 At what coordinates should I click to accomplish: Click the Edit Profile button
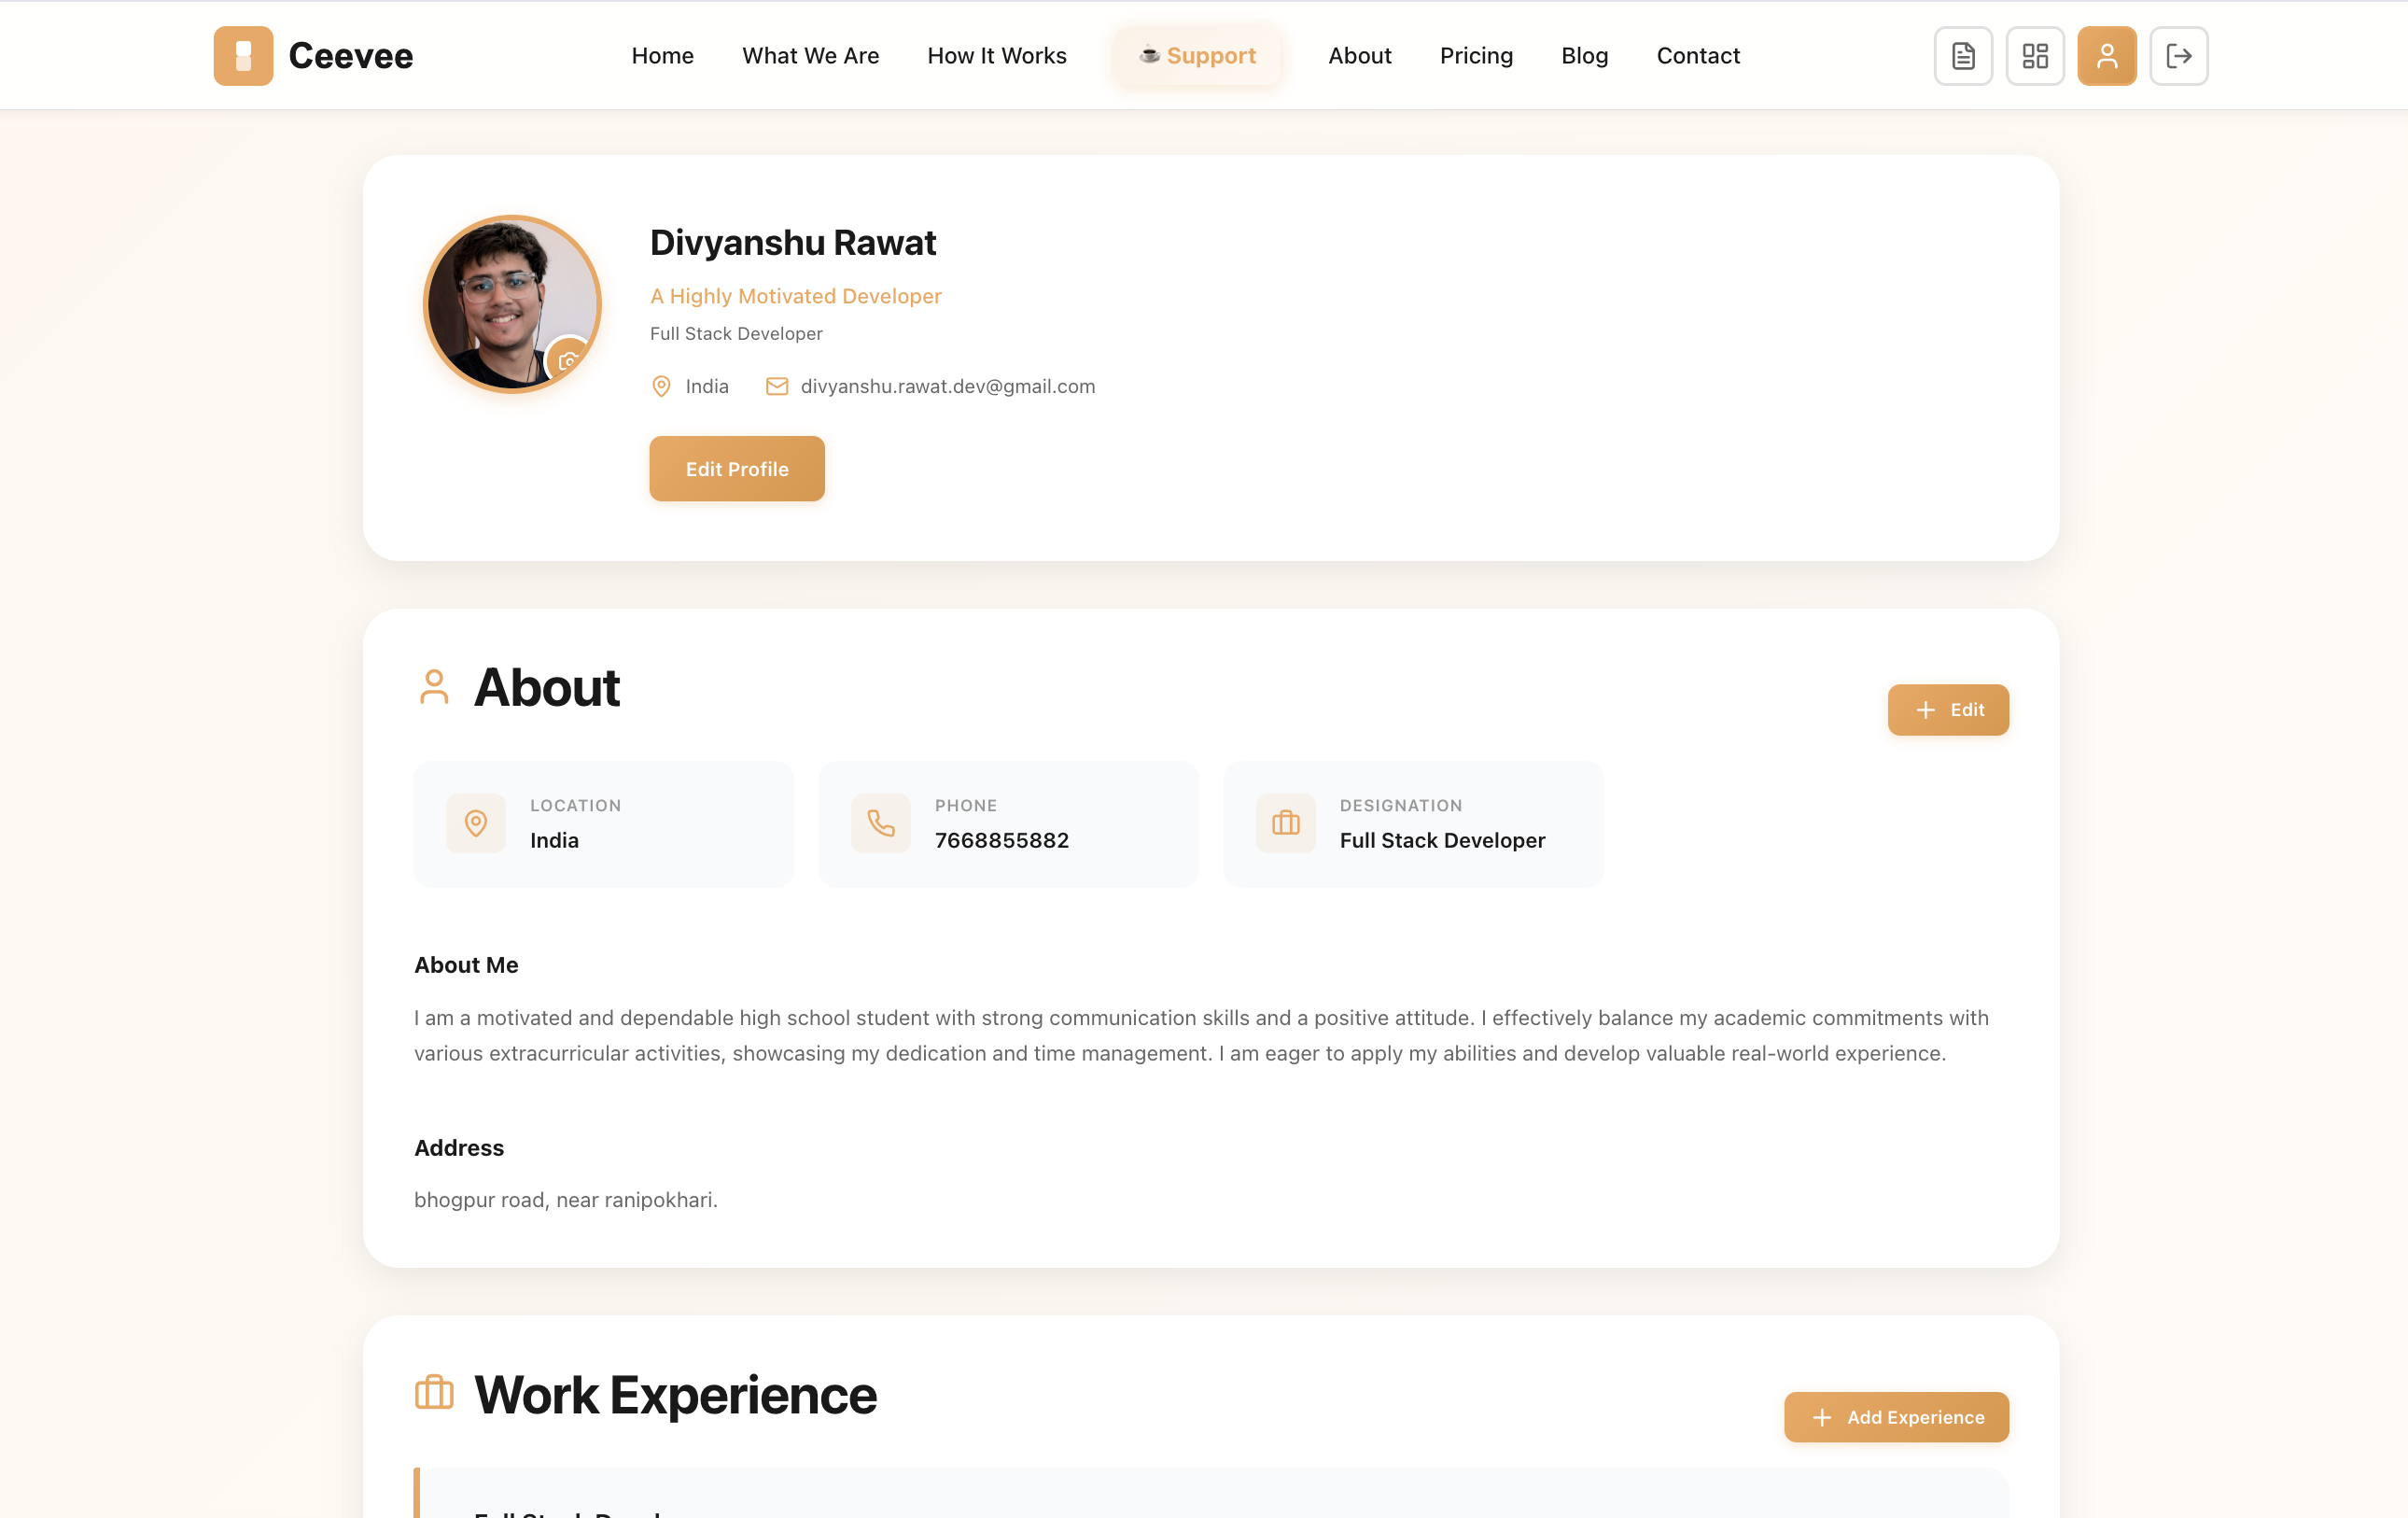coord(737,469)
